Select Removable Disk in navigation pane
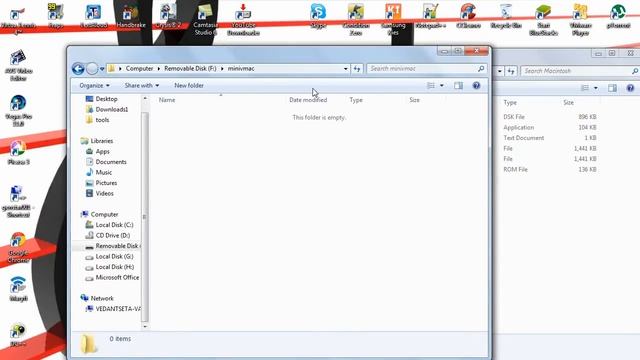 coord(112,246)
